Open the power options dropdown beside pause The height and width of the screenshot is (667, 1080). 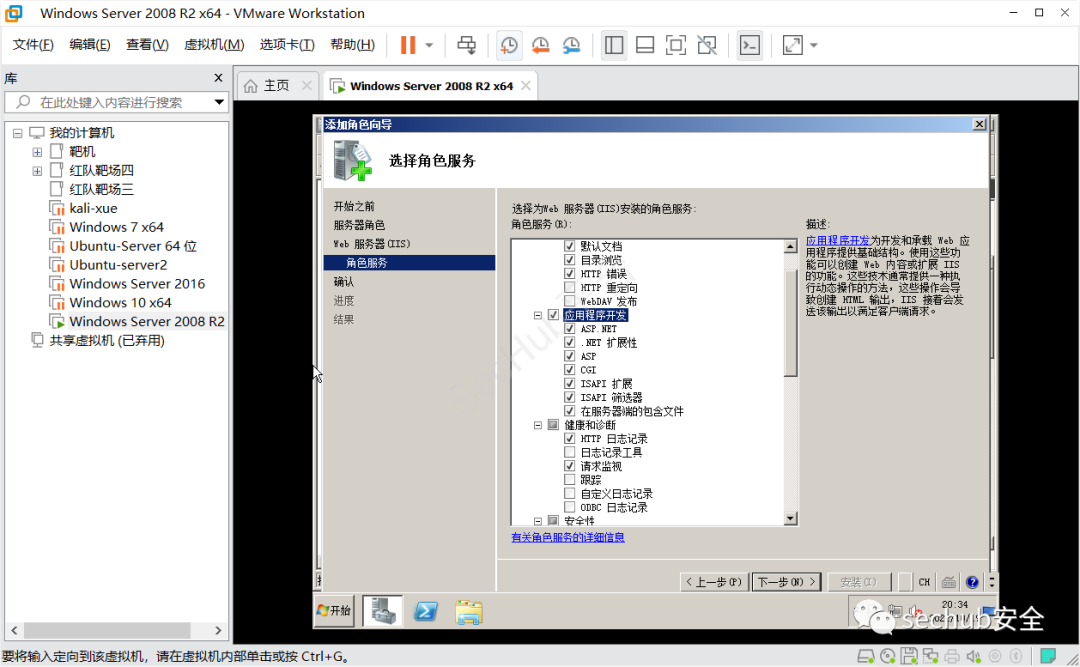point(429,45)
